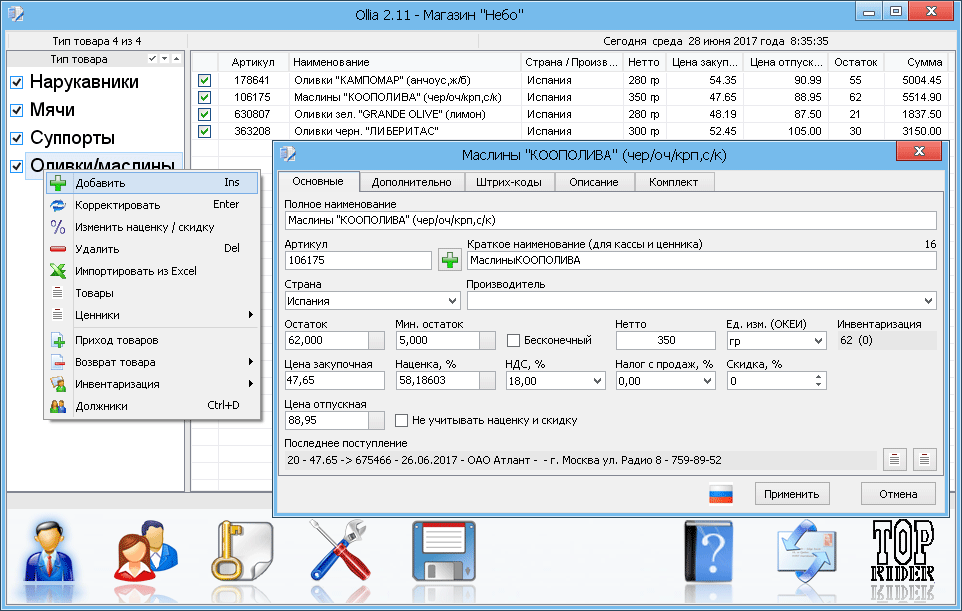
Task: Click the Применить button
Action: 791,494
